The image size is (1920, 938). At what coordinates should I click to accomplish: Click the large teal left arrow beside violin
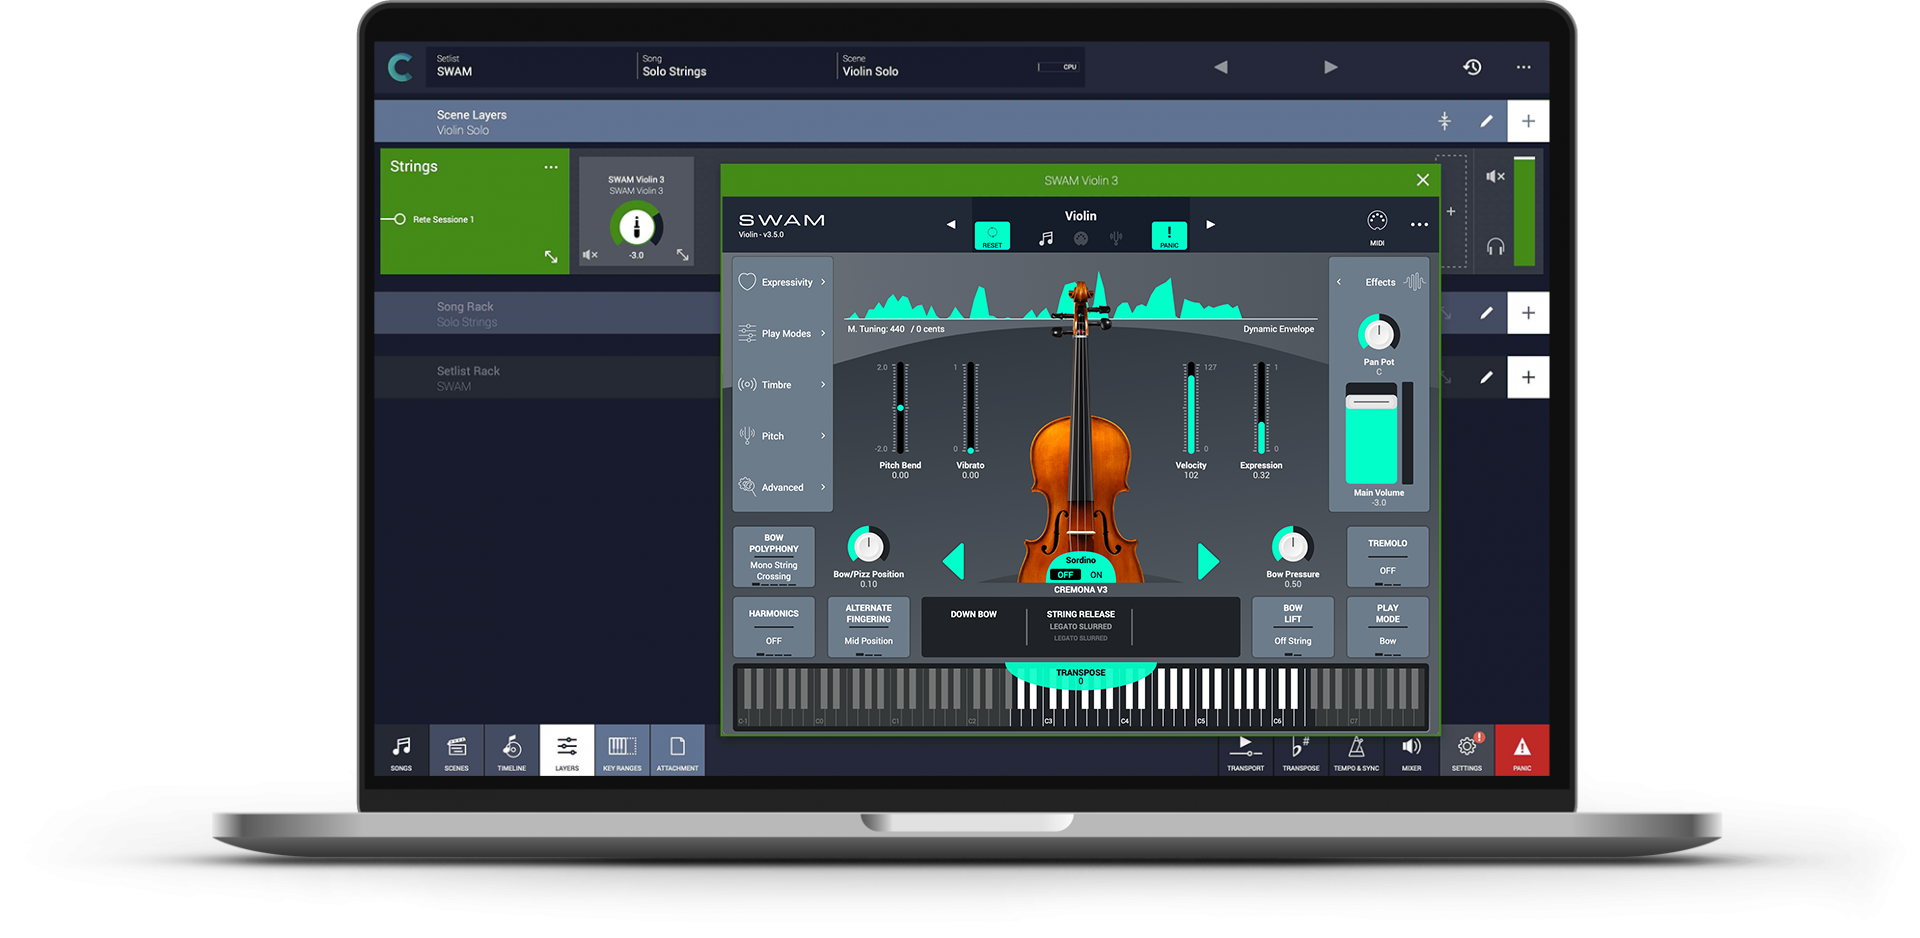coord(954,561)
